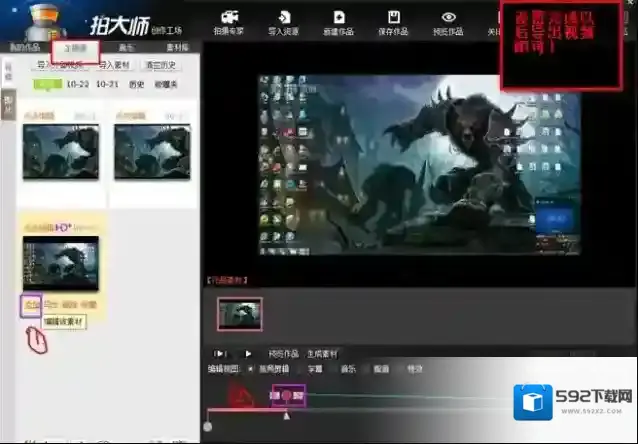Select the 镜头剪辑 radio button
The width and height of the screenshot is (638, 444).
coord(251,368)
